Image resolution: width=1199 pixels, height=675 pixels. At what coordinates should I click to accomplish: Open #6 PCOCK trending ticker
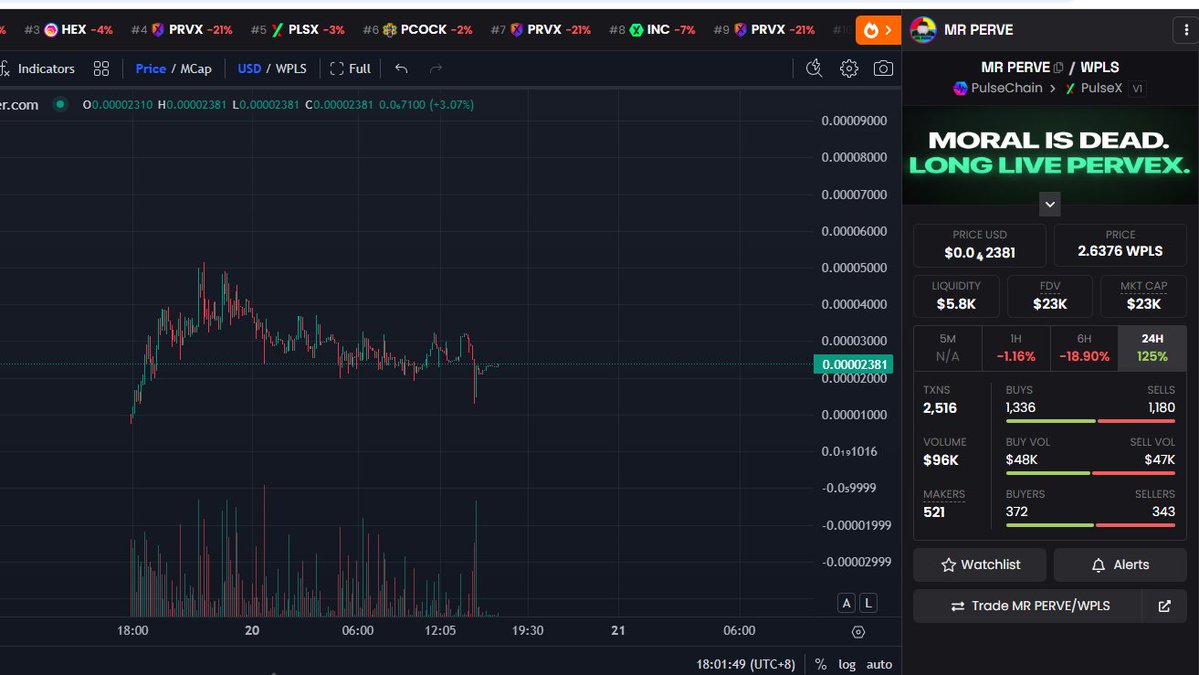pos(418,30)
